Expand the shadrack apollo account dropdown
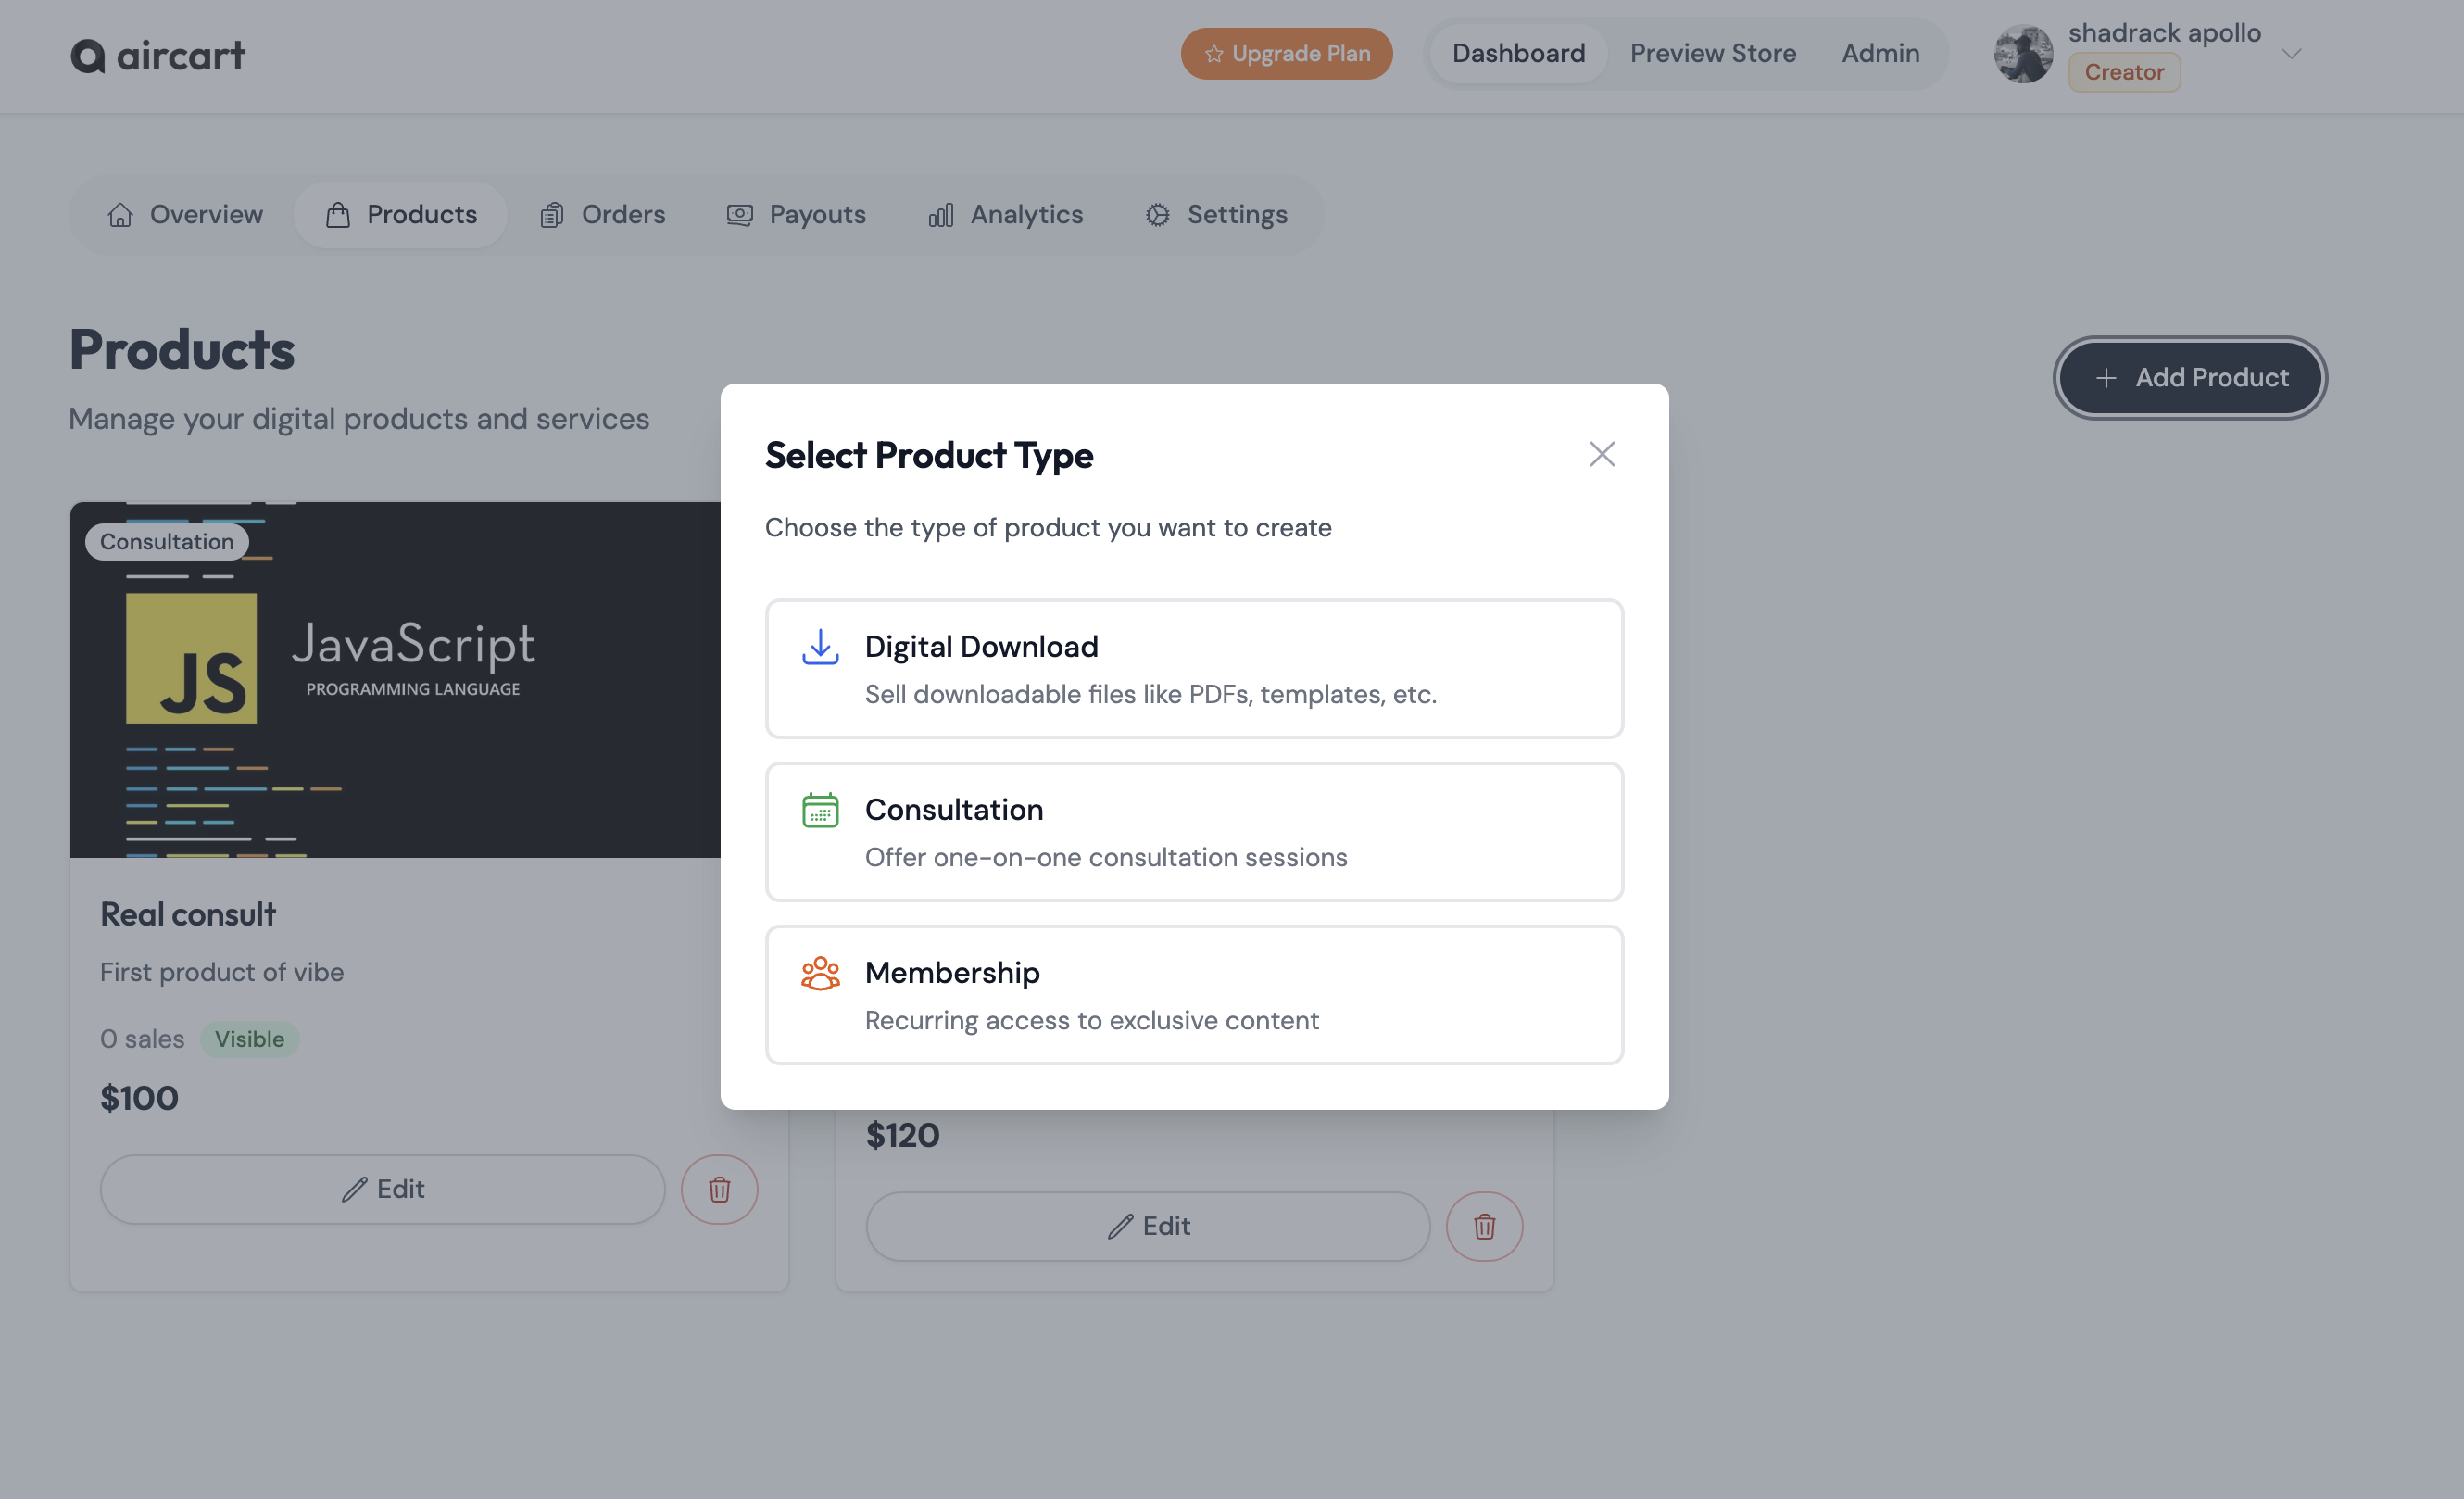2464x1499 pixels. pos(2291,54)
